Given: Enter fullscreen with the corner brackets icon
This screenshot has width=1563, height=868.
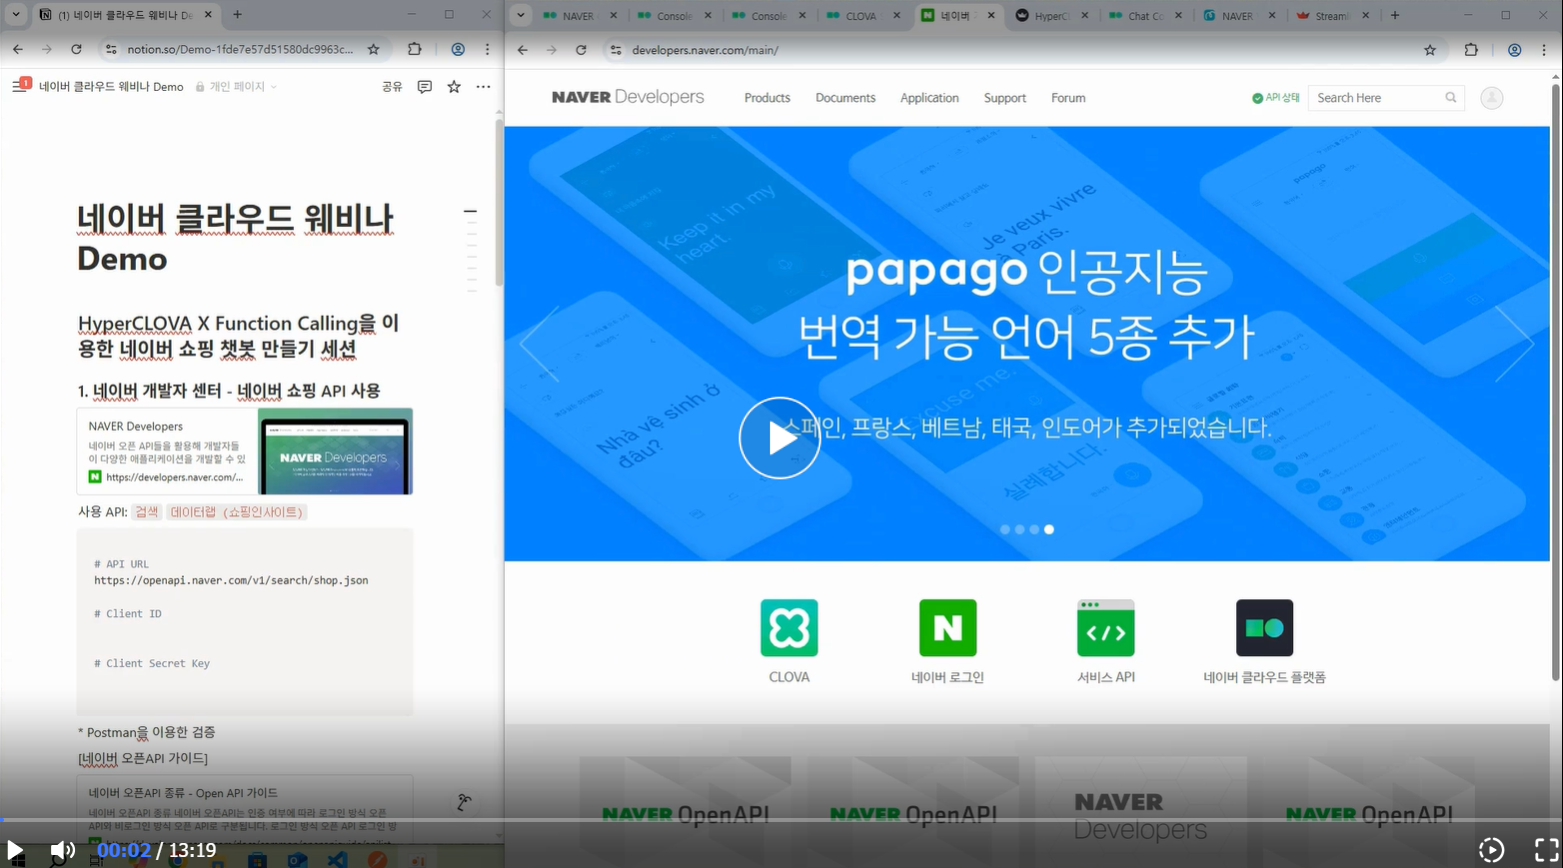Looking at the screenshot, I should 1546,850.
